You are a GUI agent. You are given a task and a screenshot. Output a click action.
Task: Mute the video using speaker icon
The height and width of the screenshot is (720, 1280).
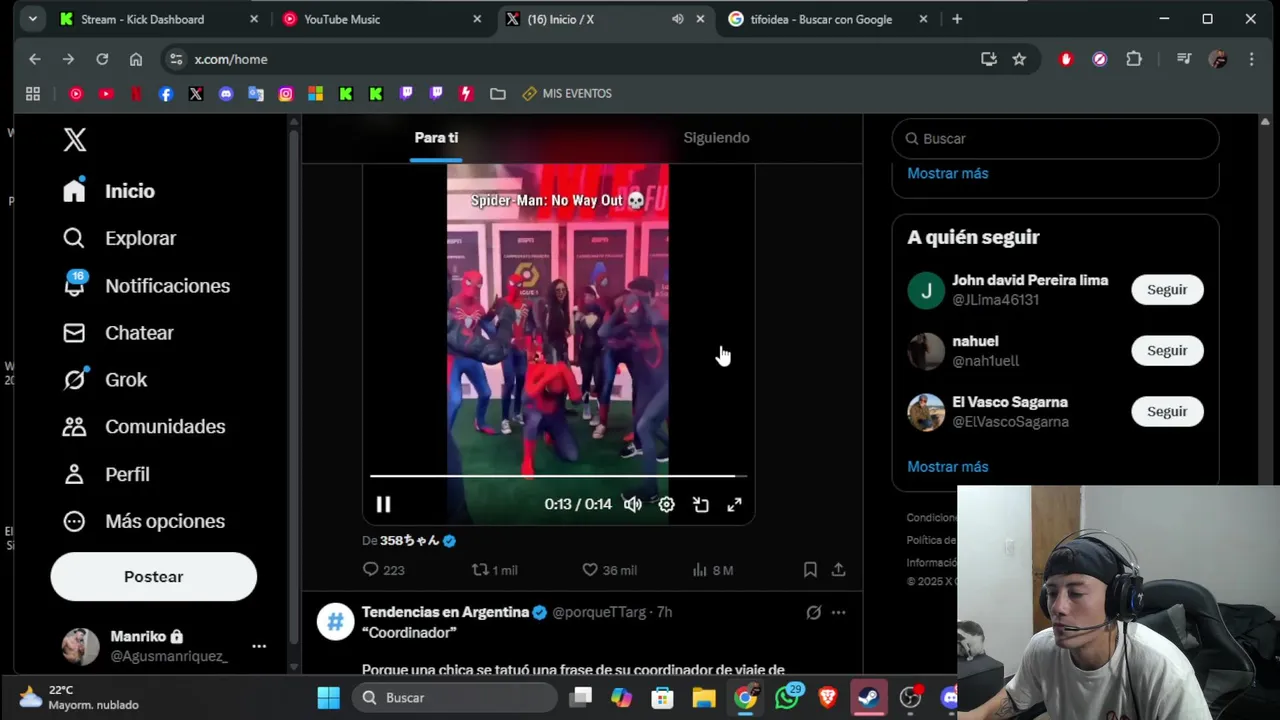click(633, 505)
